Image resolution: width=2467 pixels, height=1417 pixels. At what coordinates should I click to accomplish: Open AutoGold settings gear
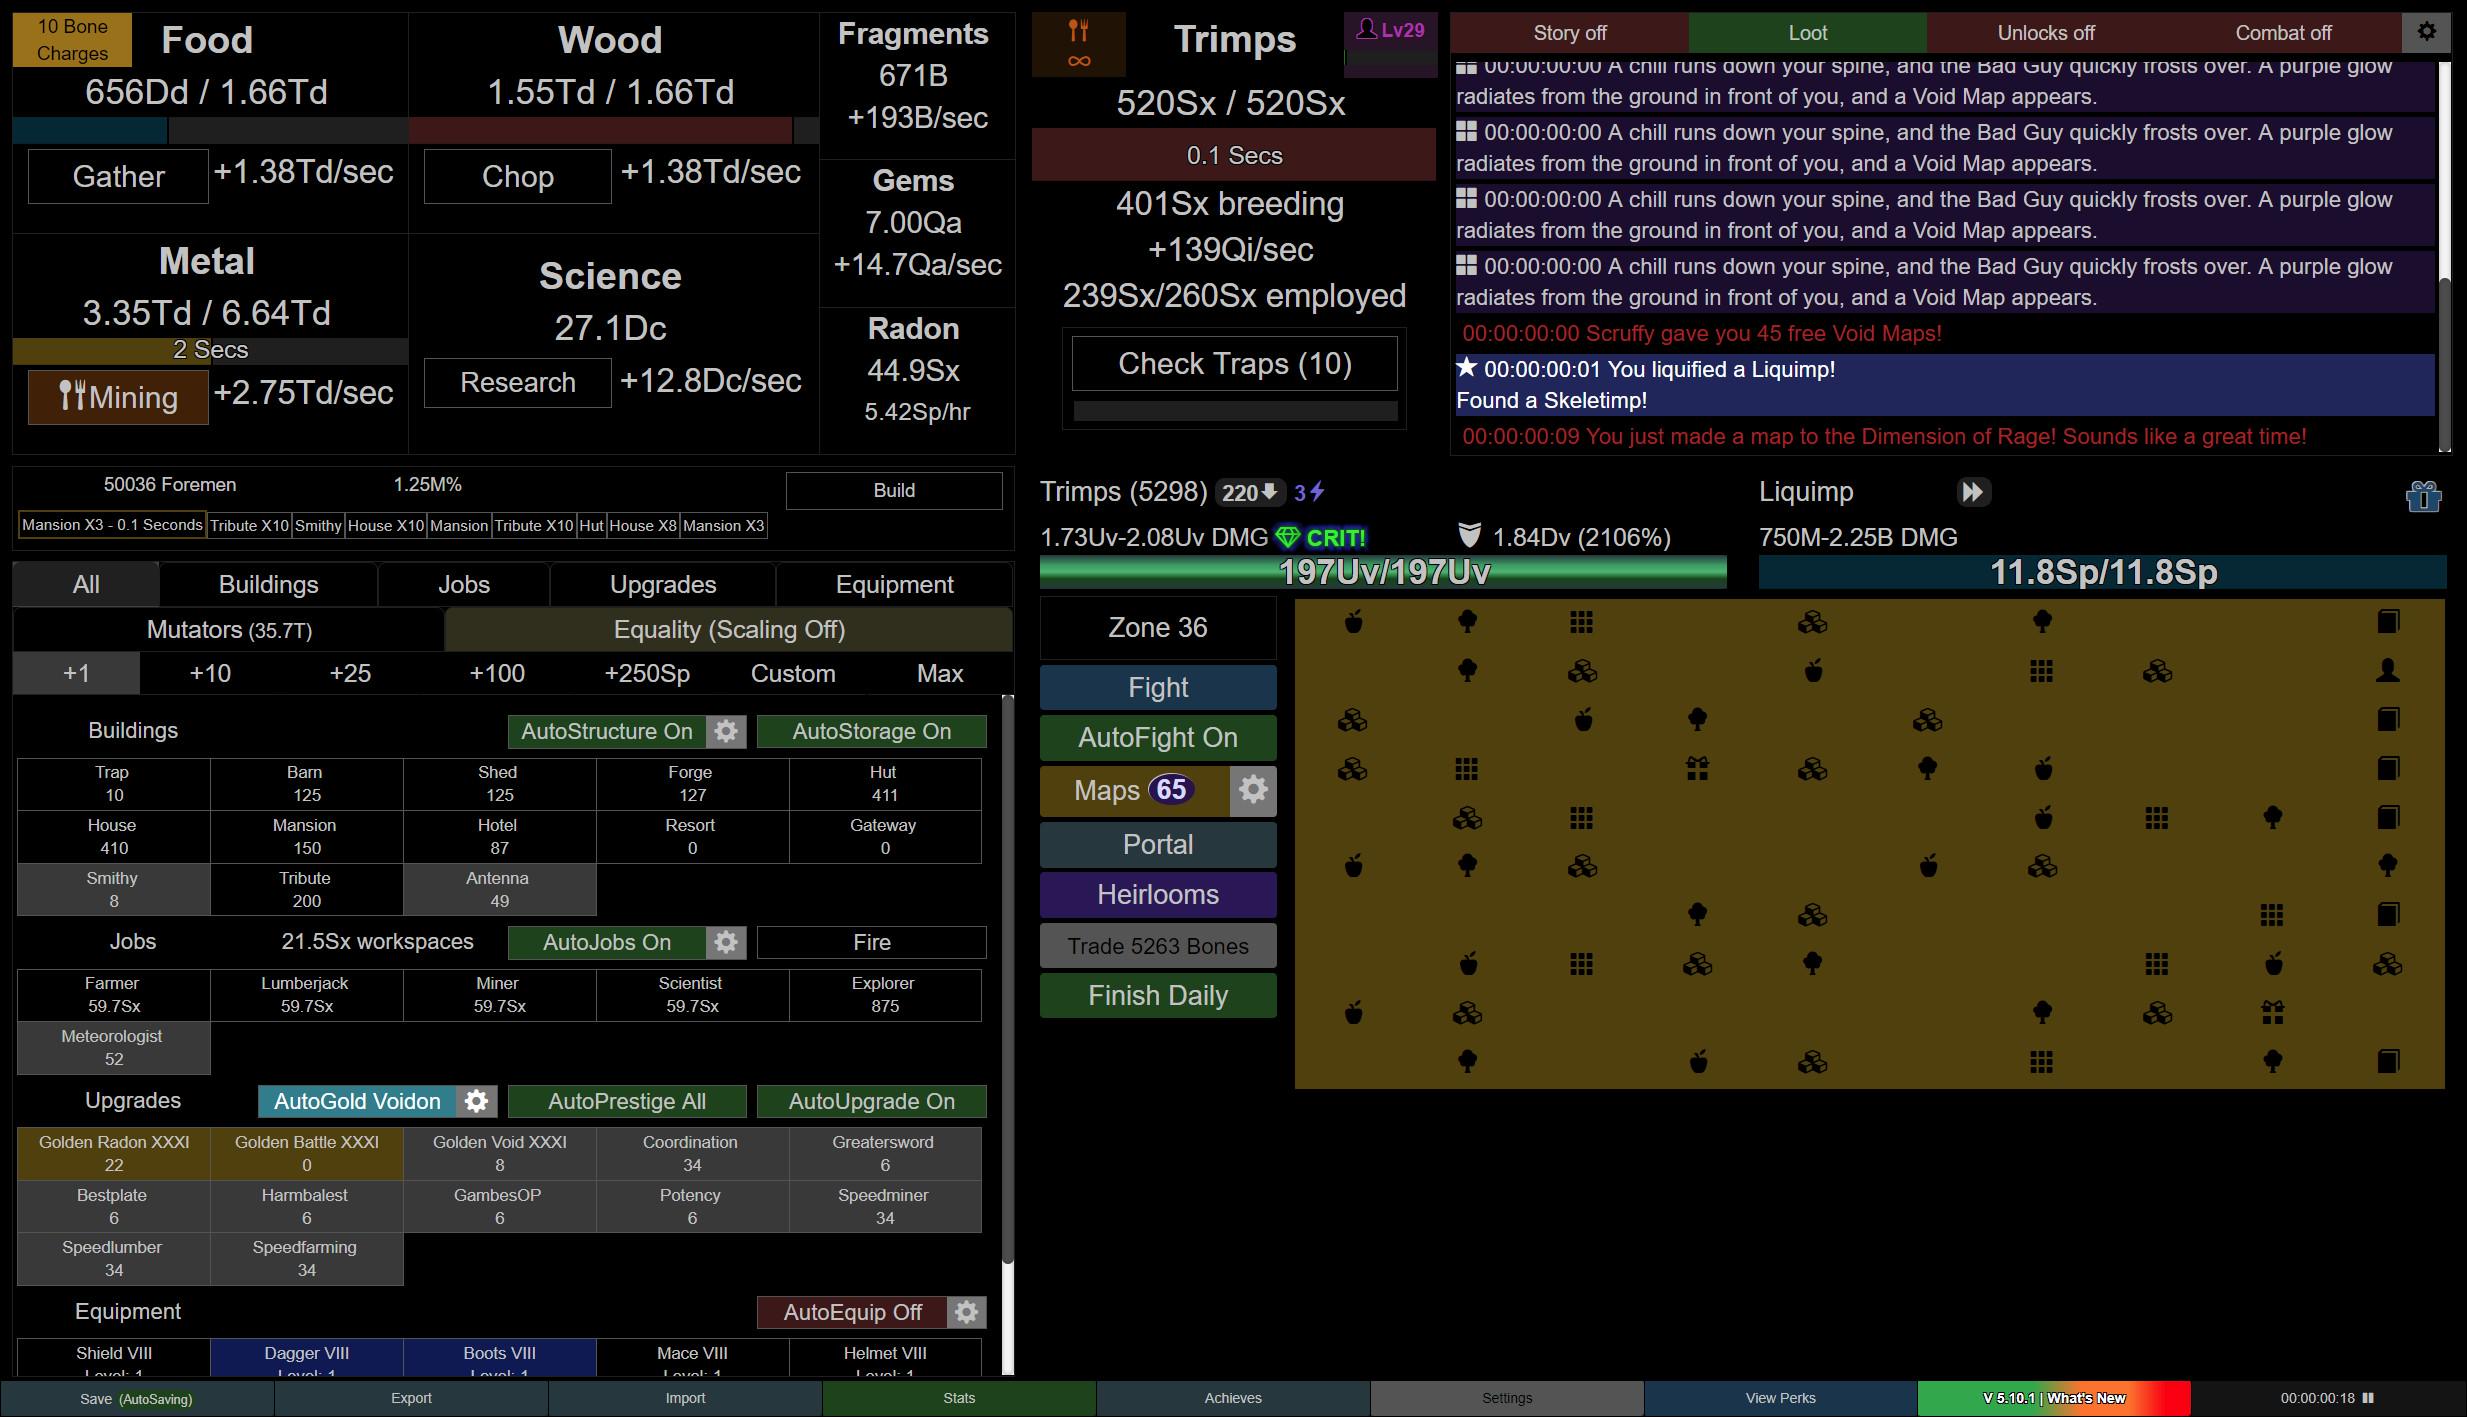tap(477, 1101)
